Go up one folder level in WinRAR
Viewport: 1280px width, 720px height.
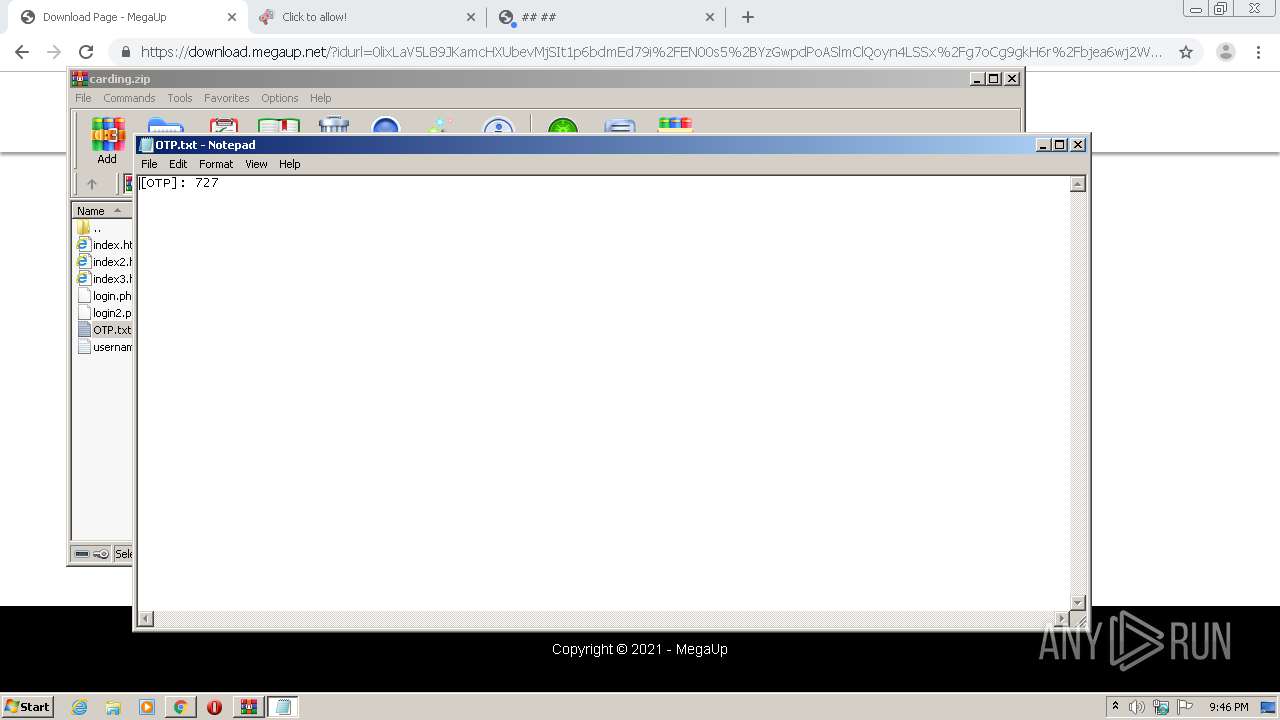[92, 184]
